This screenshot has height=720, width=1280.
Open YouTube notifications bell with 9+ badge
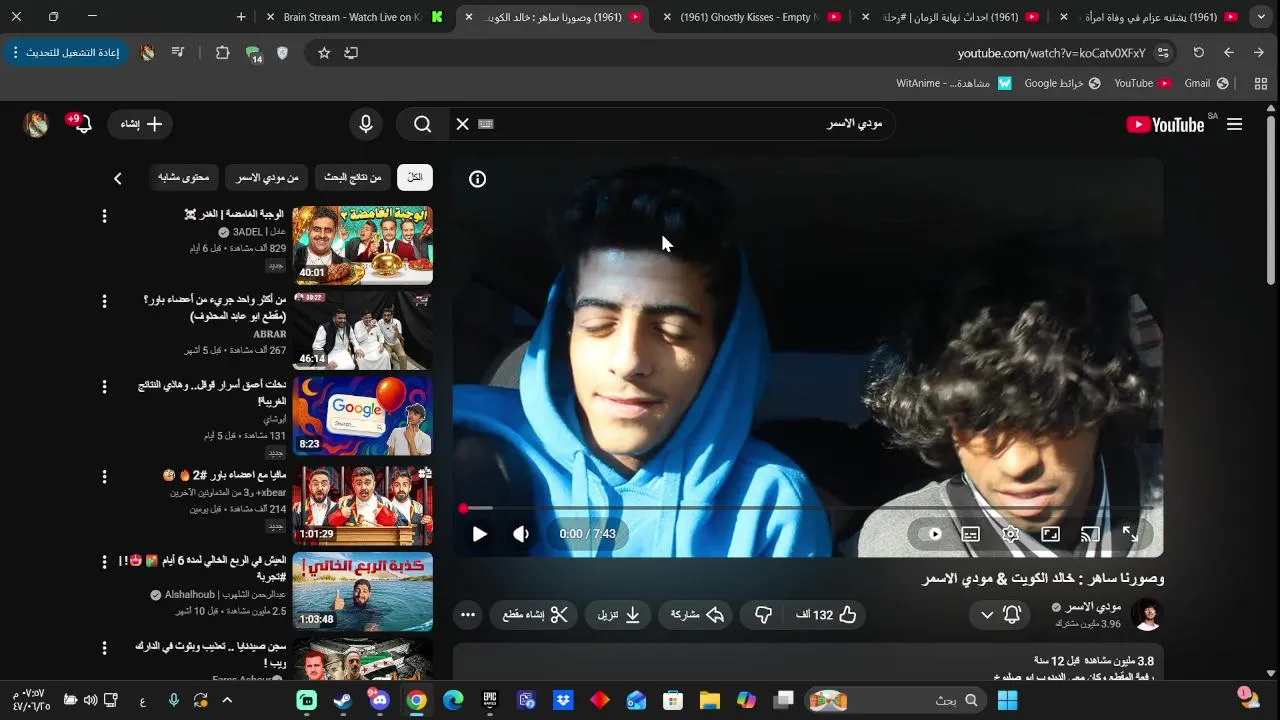(81, 123)
